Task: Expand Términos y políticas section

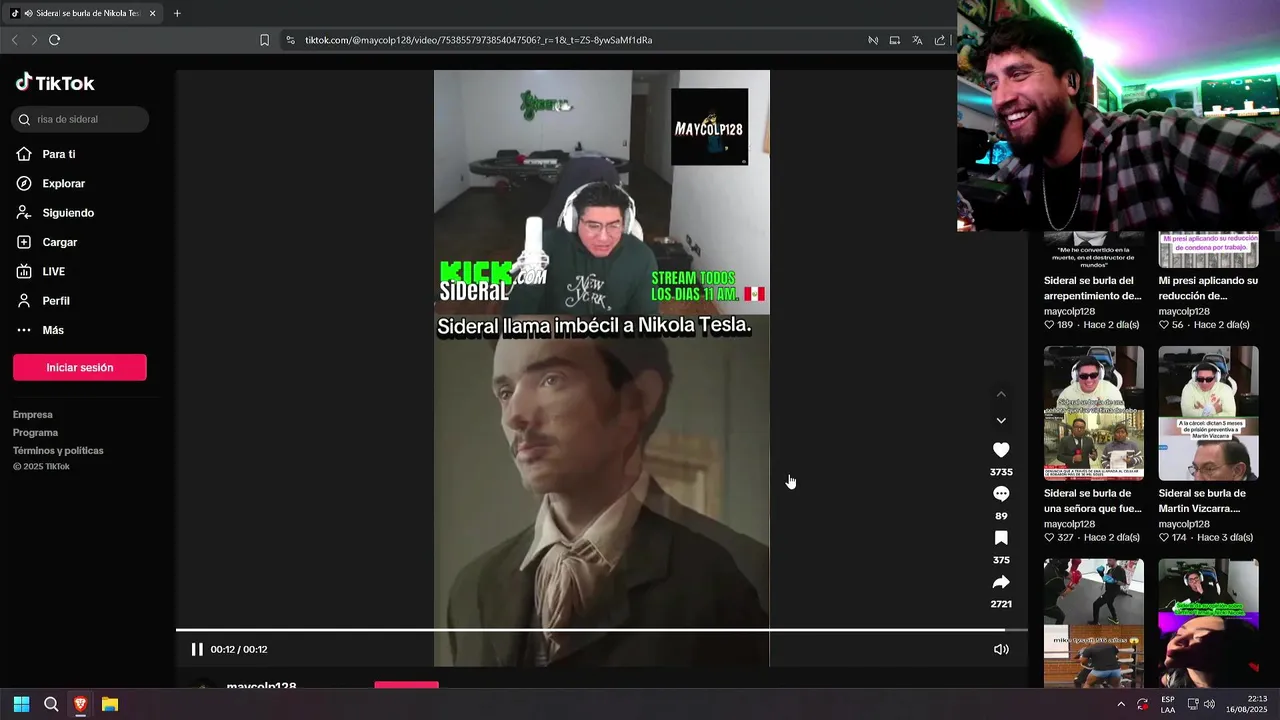Action: (x=58, y=451)
